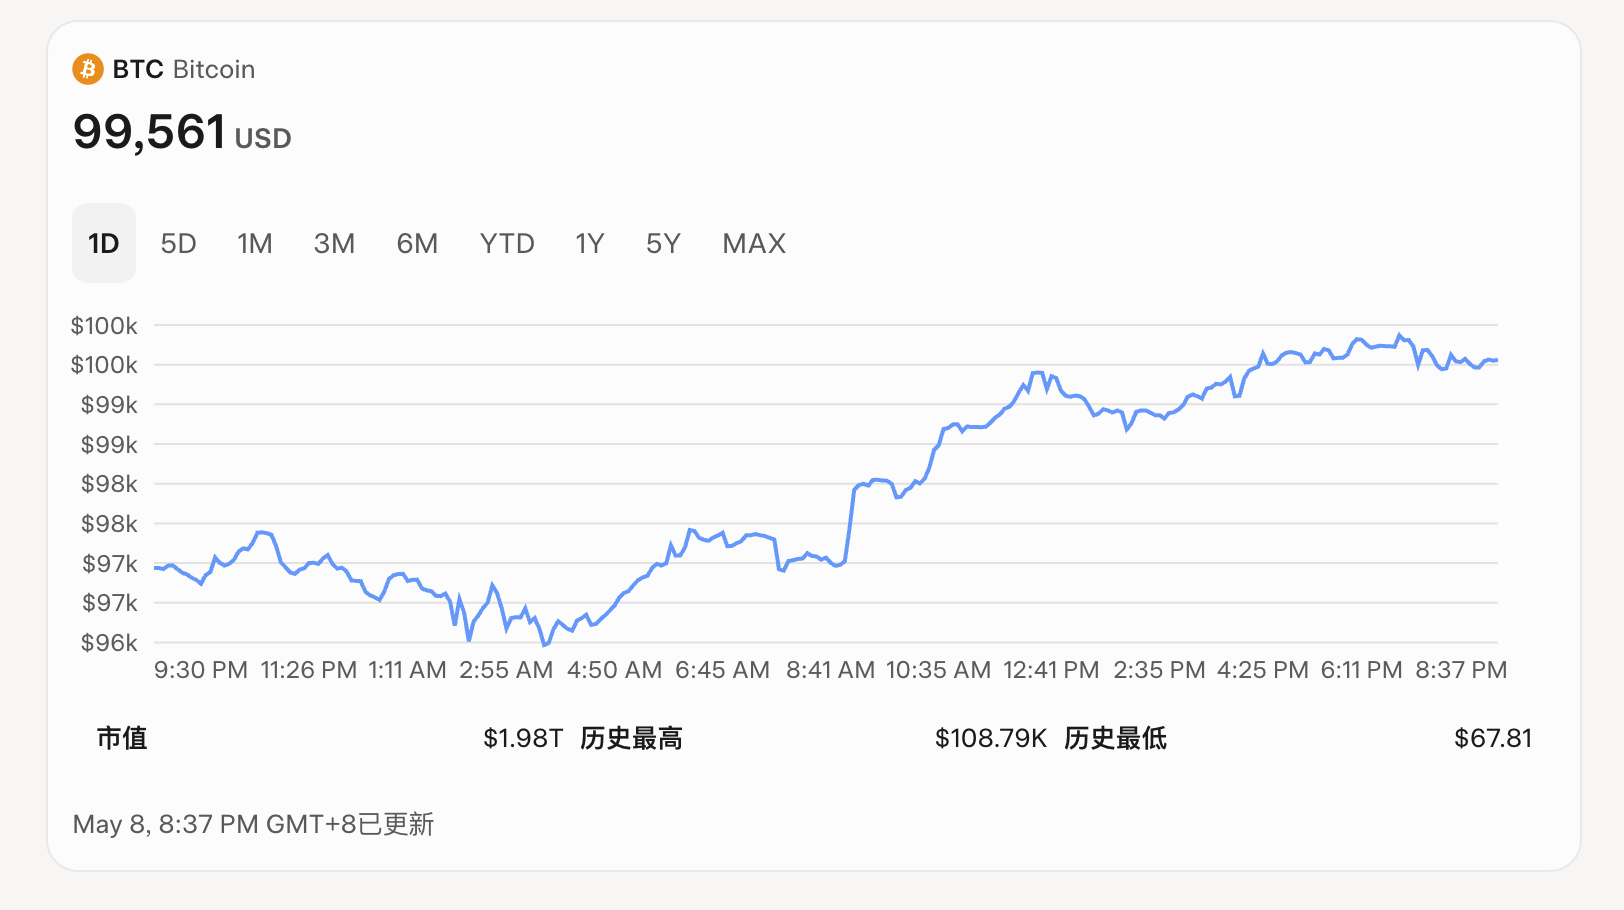Image resolution: width=1624 pixels, height=910 pixels.
Task: Choose the 1M chart range
Action: (x=255, y=243)
